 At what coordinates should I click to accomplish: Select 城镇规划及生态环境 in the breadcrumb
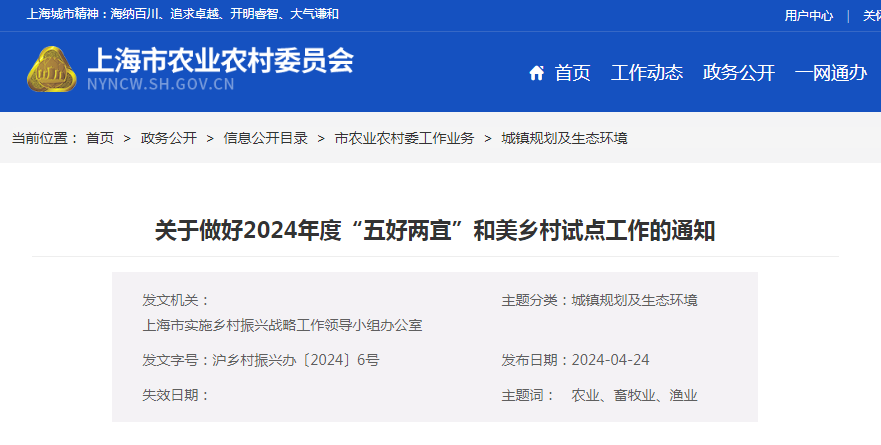click(x=564, y=138)
